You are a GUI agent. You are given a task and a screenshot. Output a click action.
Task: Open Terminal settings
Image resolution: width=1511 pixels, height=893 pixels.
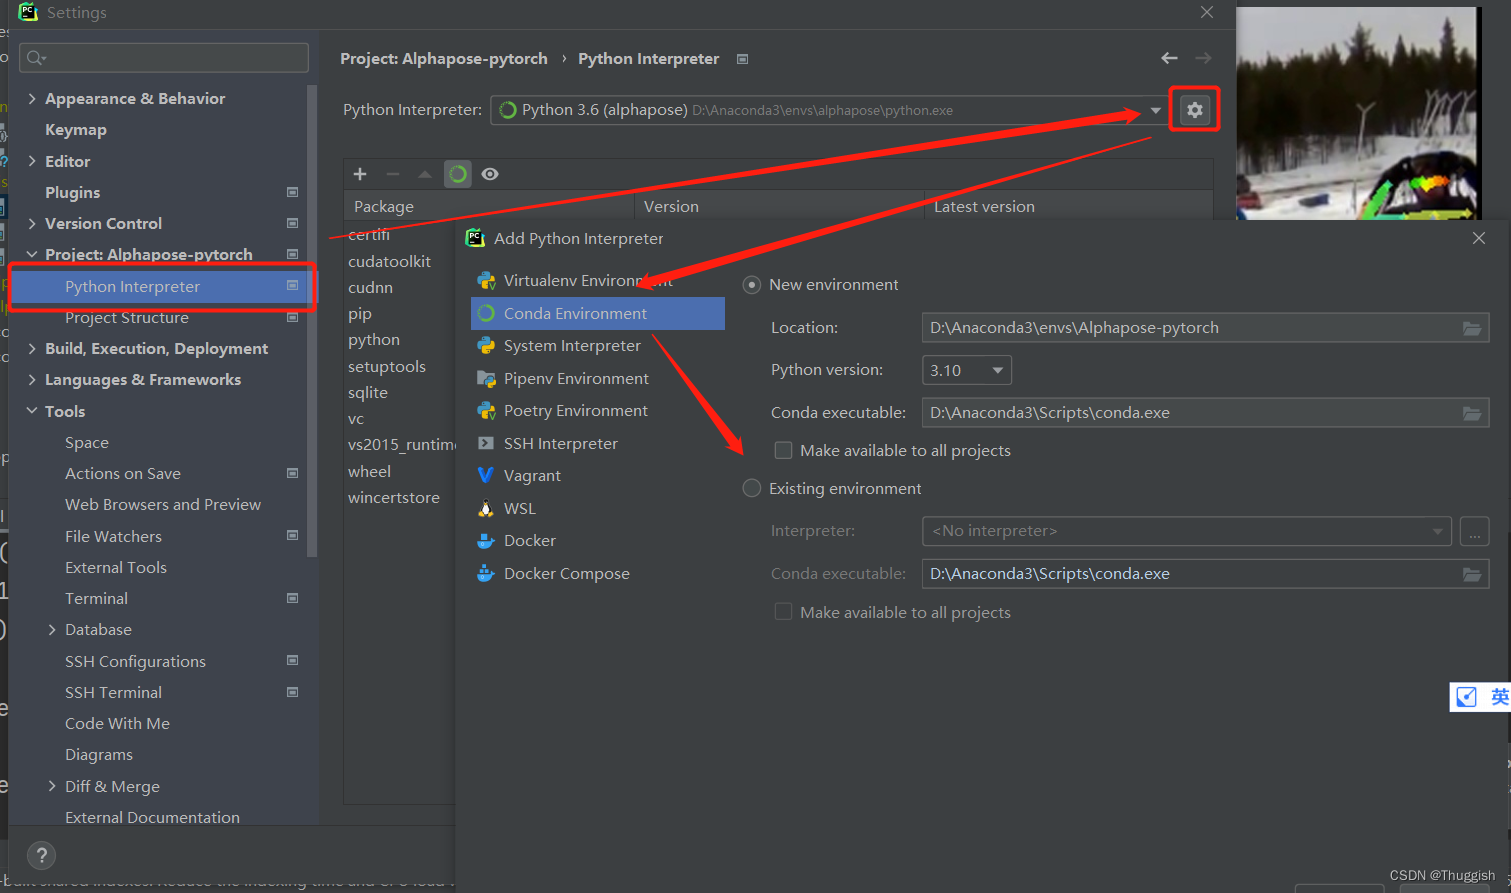point(96,598)
